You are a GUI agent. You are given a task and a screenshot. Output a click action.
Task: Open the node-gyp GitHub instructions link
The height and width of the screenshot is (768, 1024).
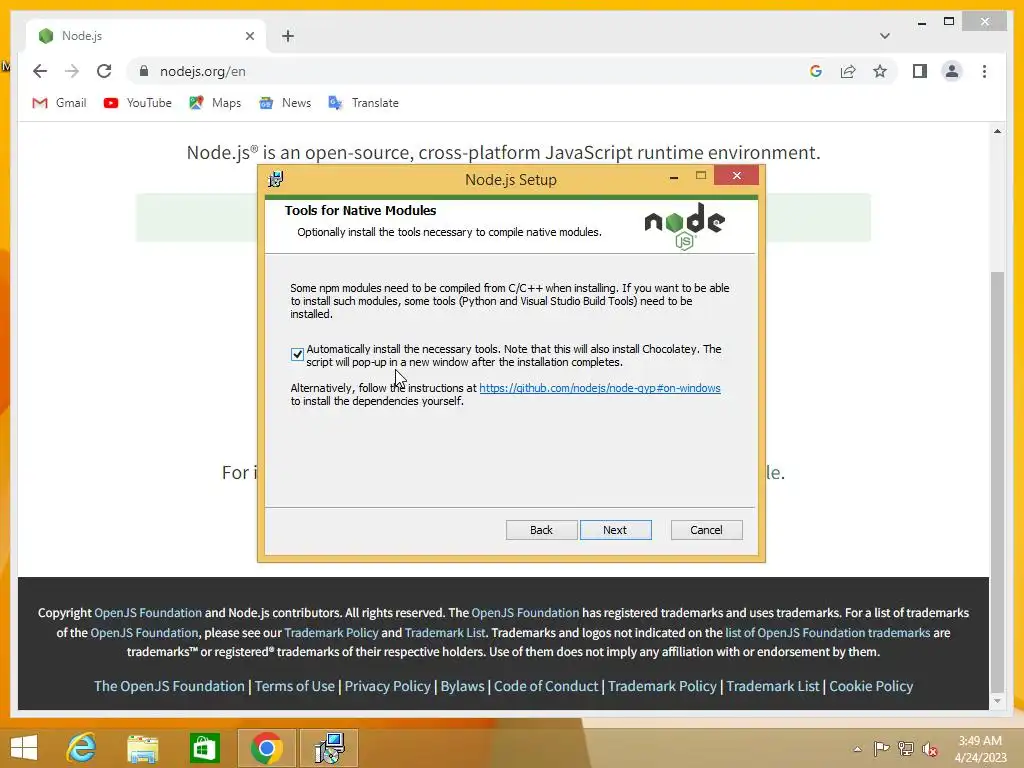[600, 388]
